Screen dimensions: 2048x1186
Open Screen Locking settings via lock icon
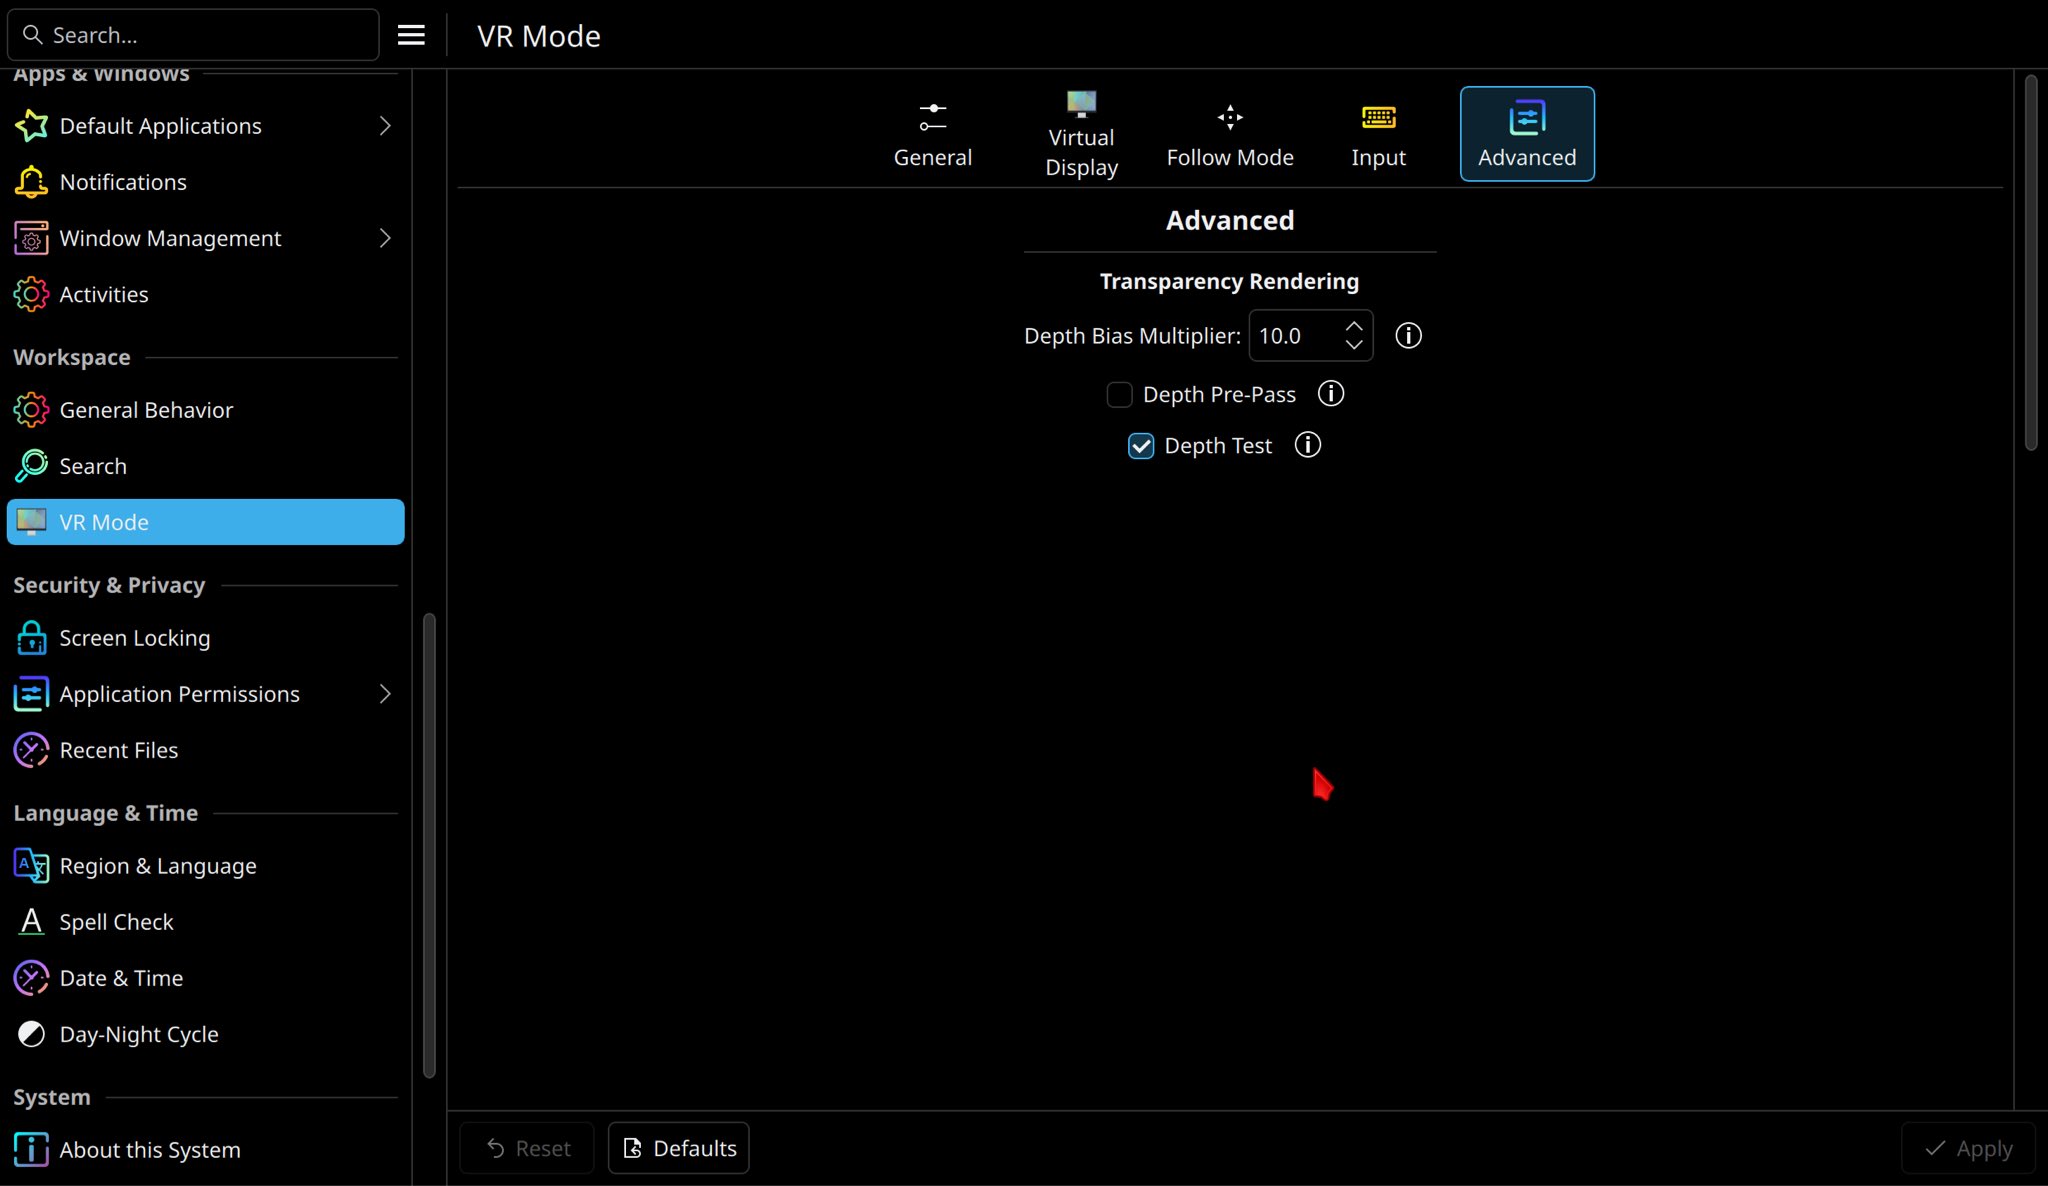31,638
